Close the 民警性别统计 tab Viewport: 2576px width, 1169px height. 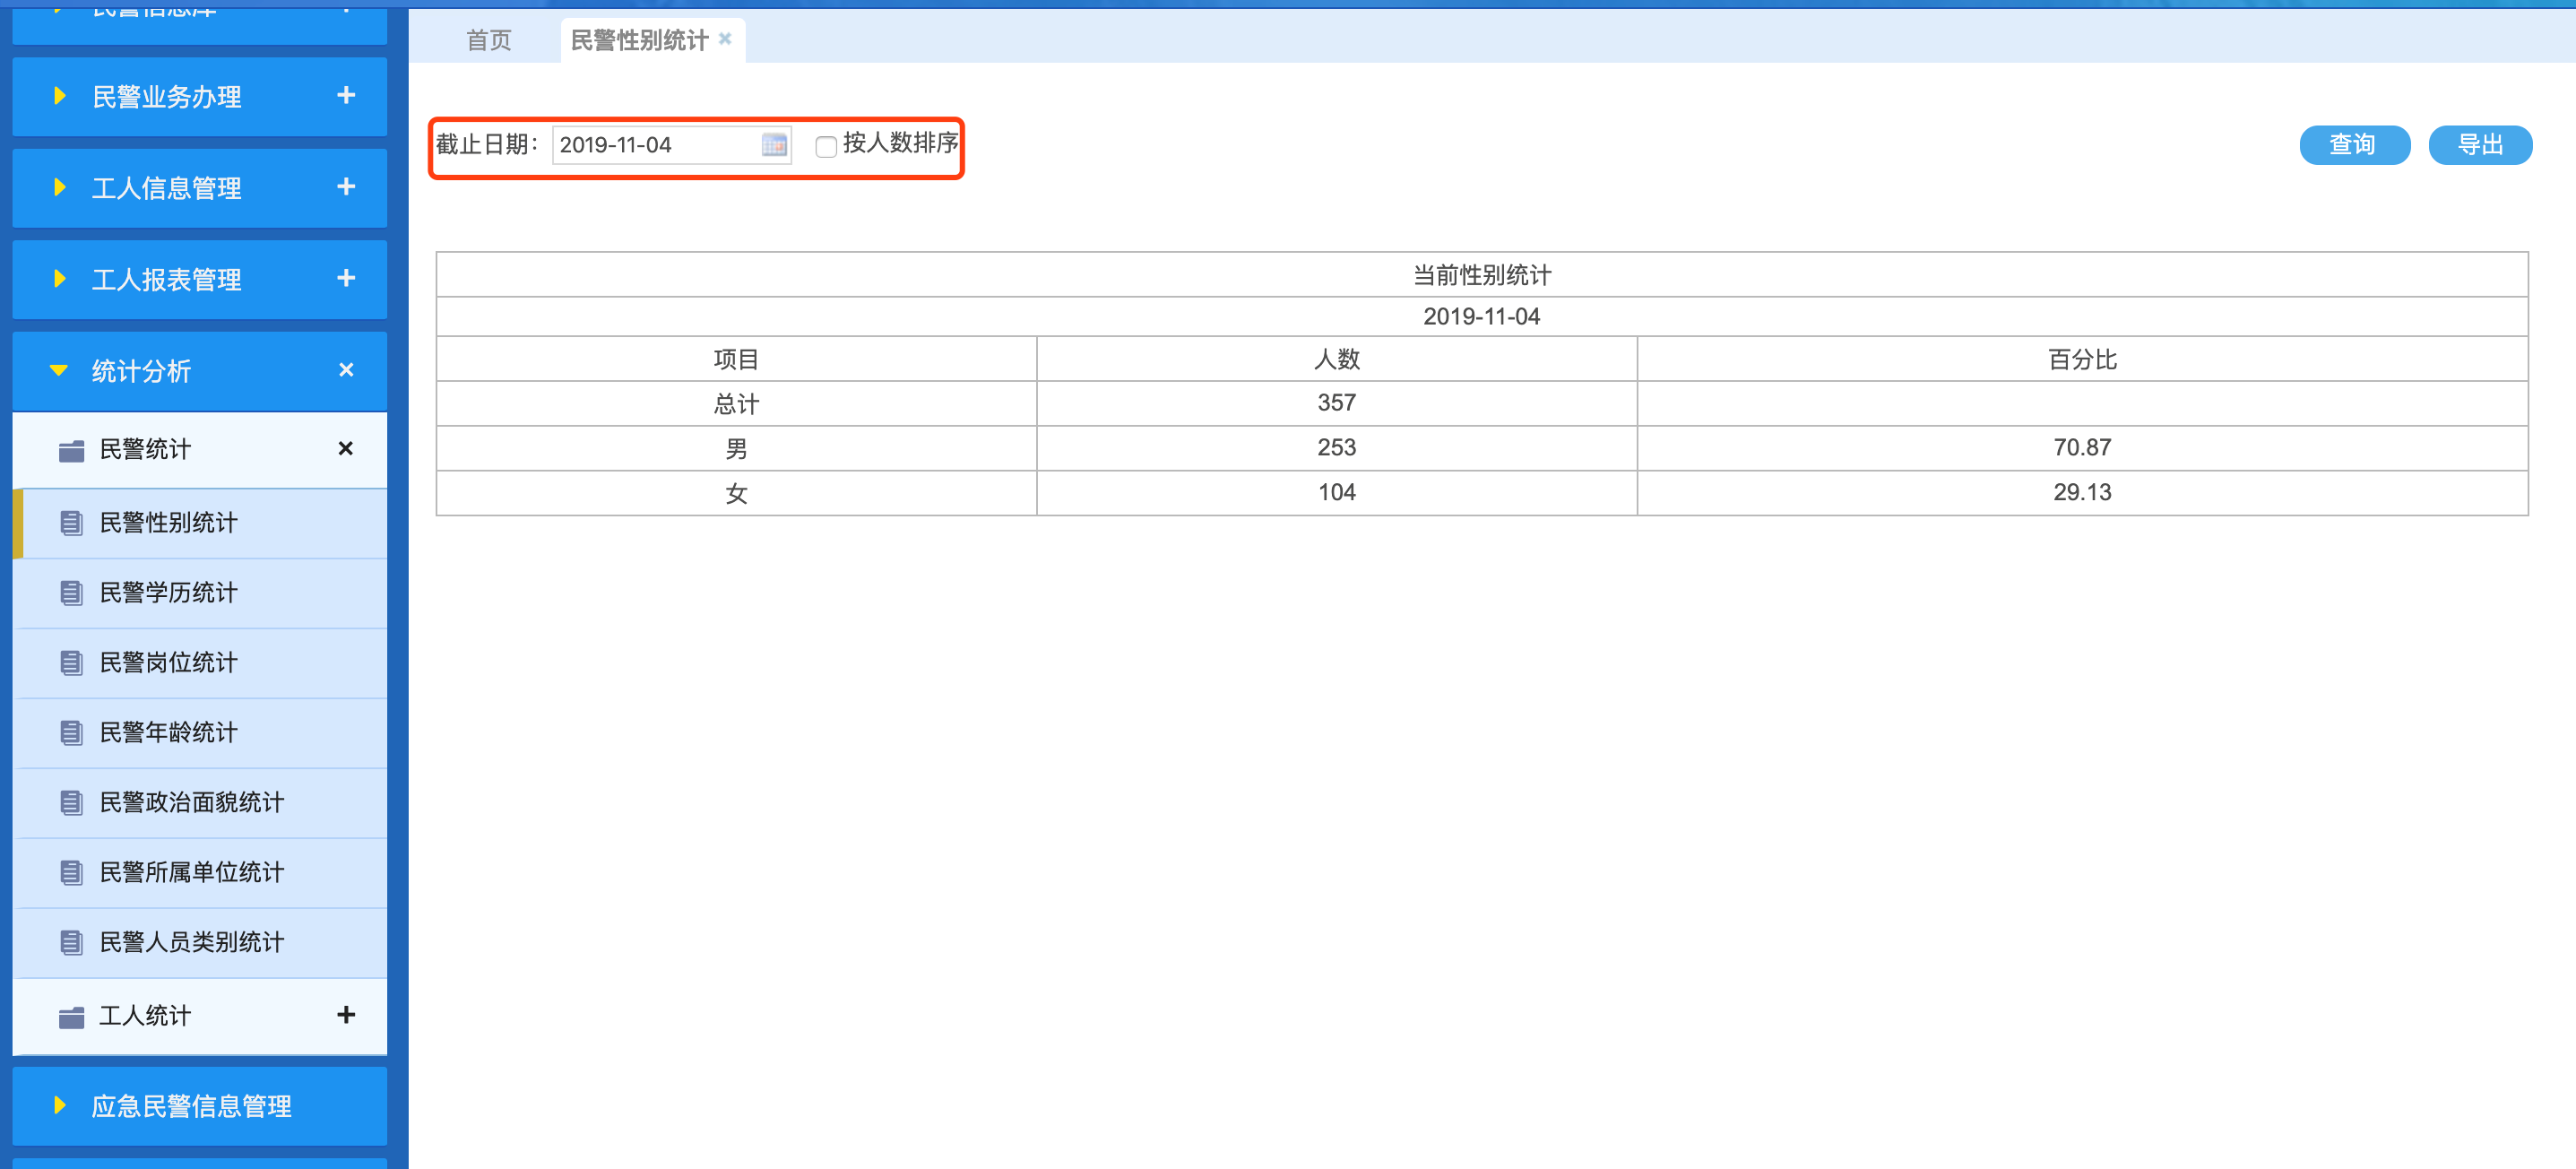(725, 38)
